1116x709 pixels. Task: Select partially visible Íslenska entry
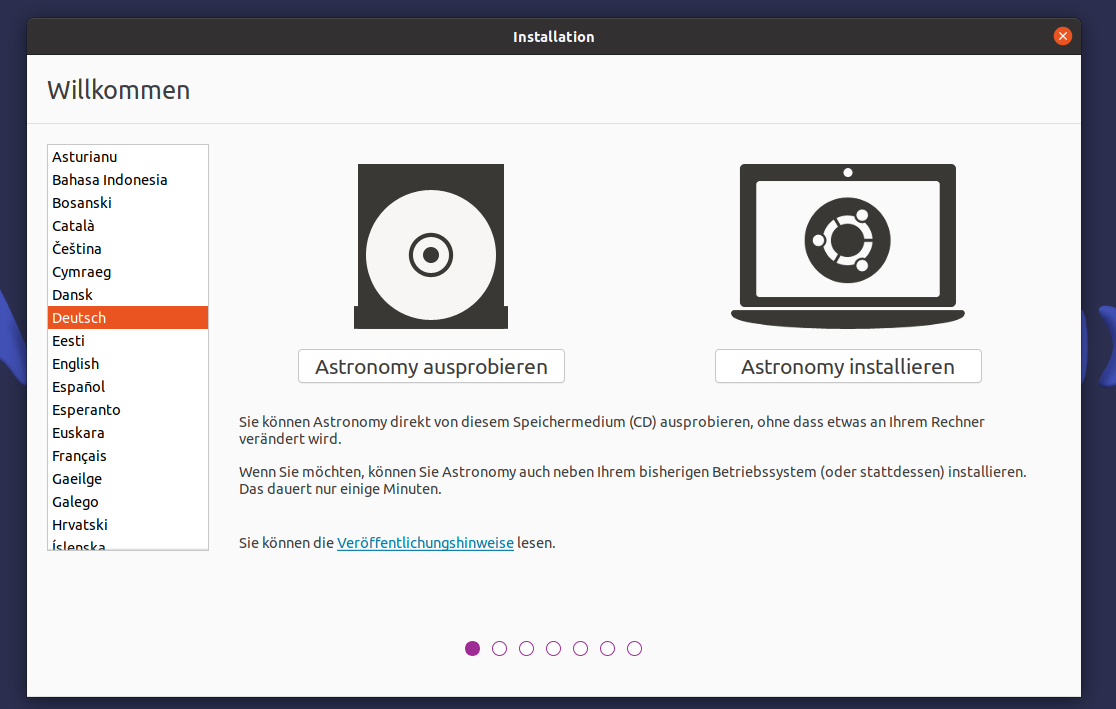click(128, 544)
